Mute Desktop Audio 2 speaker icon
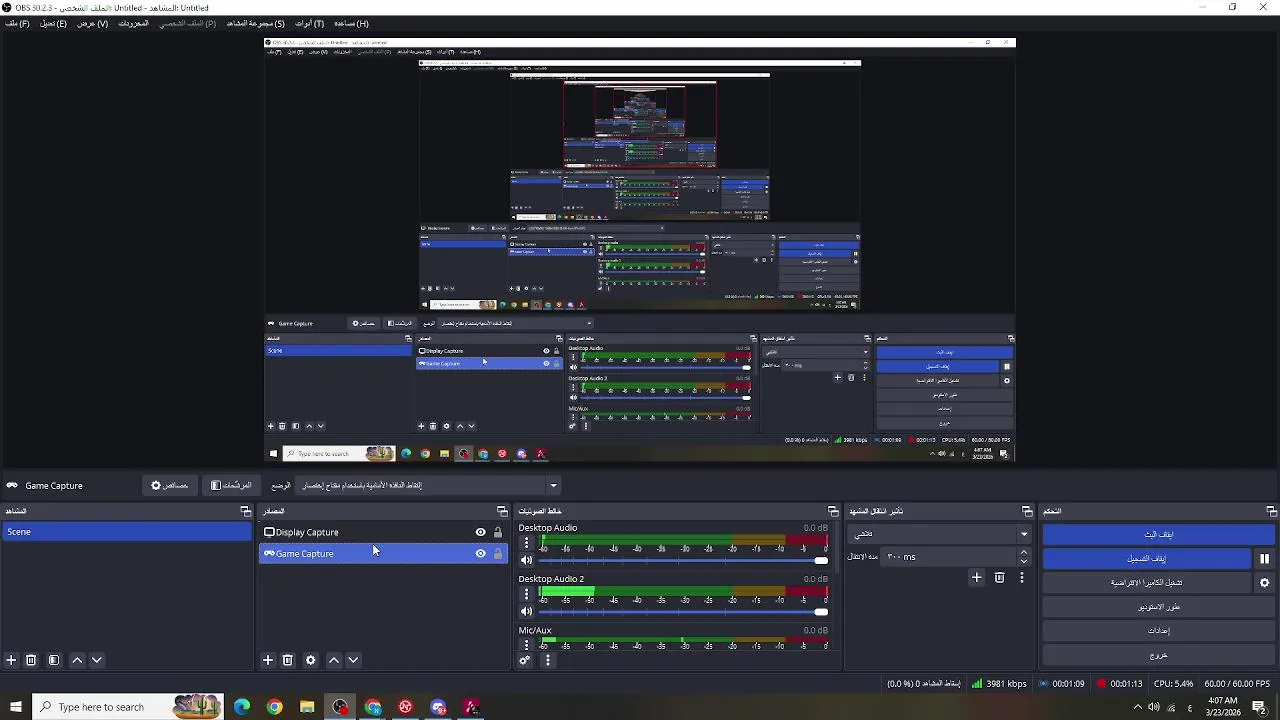The height and width of the screenshot is (720, 1280). 527,611
